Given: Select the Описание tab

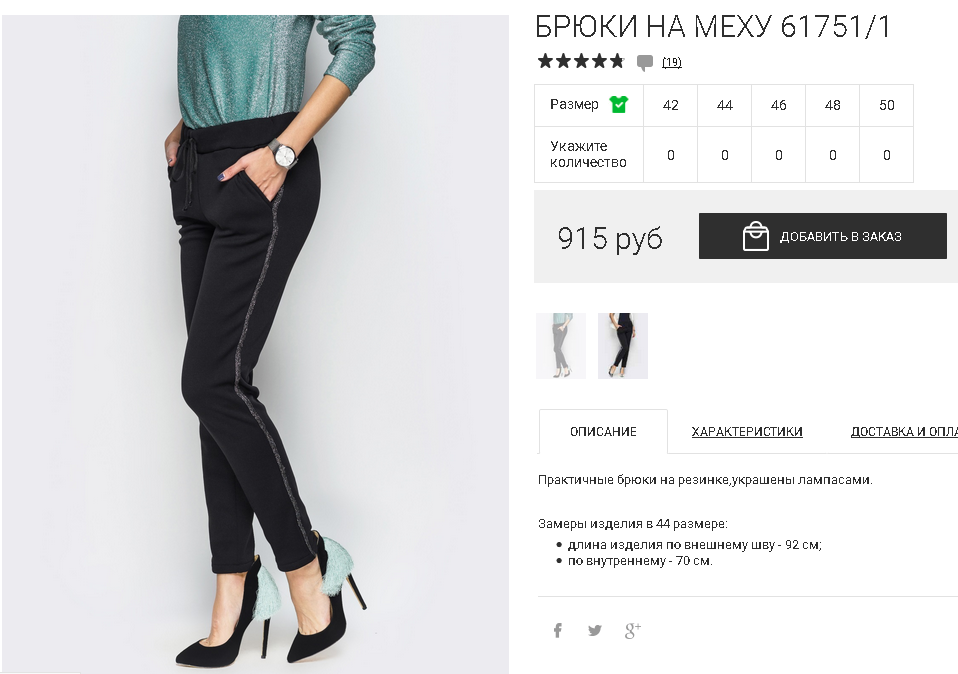Looking at the screenshot, I should tap(603, 431).
